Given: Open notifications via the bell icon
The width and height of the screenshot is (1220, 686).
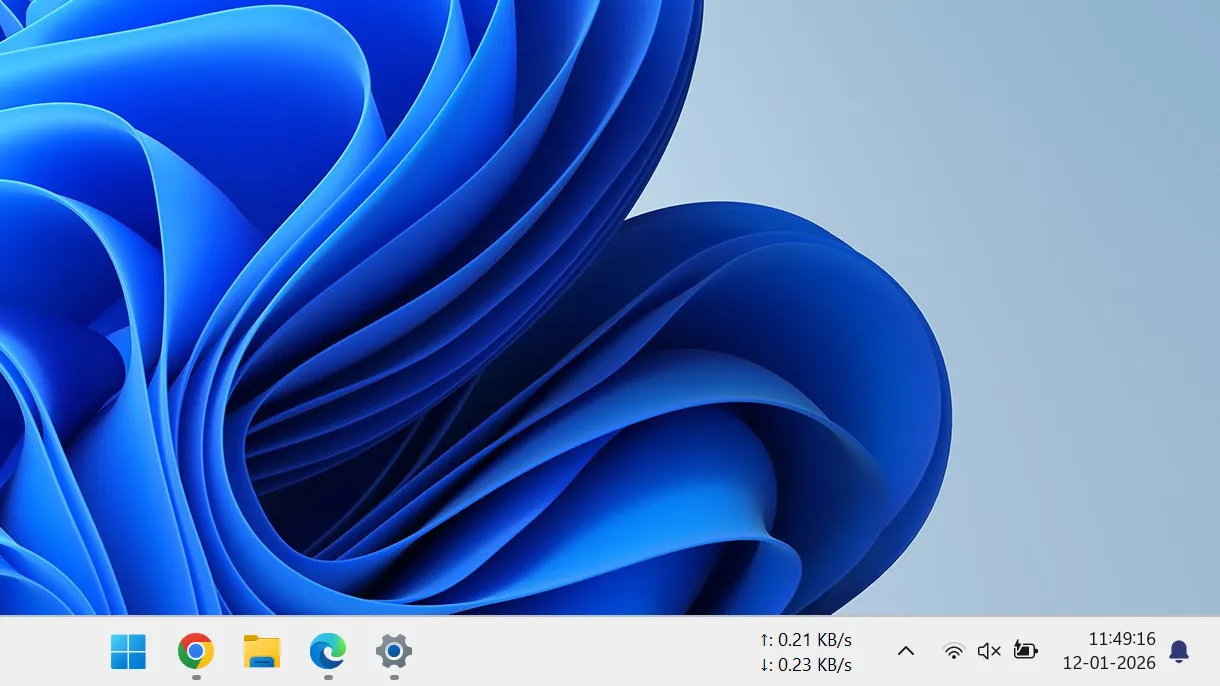Looking at the screenshot, I should (x=1180, y=651).
